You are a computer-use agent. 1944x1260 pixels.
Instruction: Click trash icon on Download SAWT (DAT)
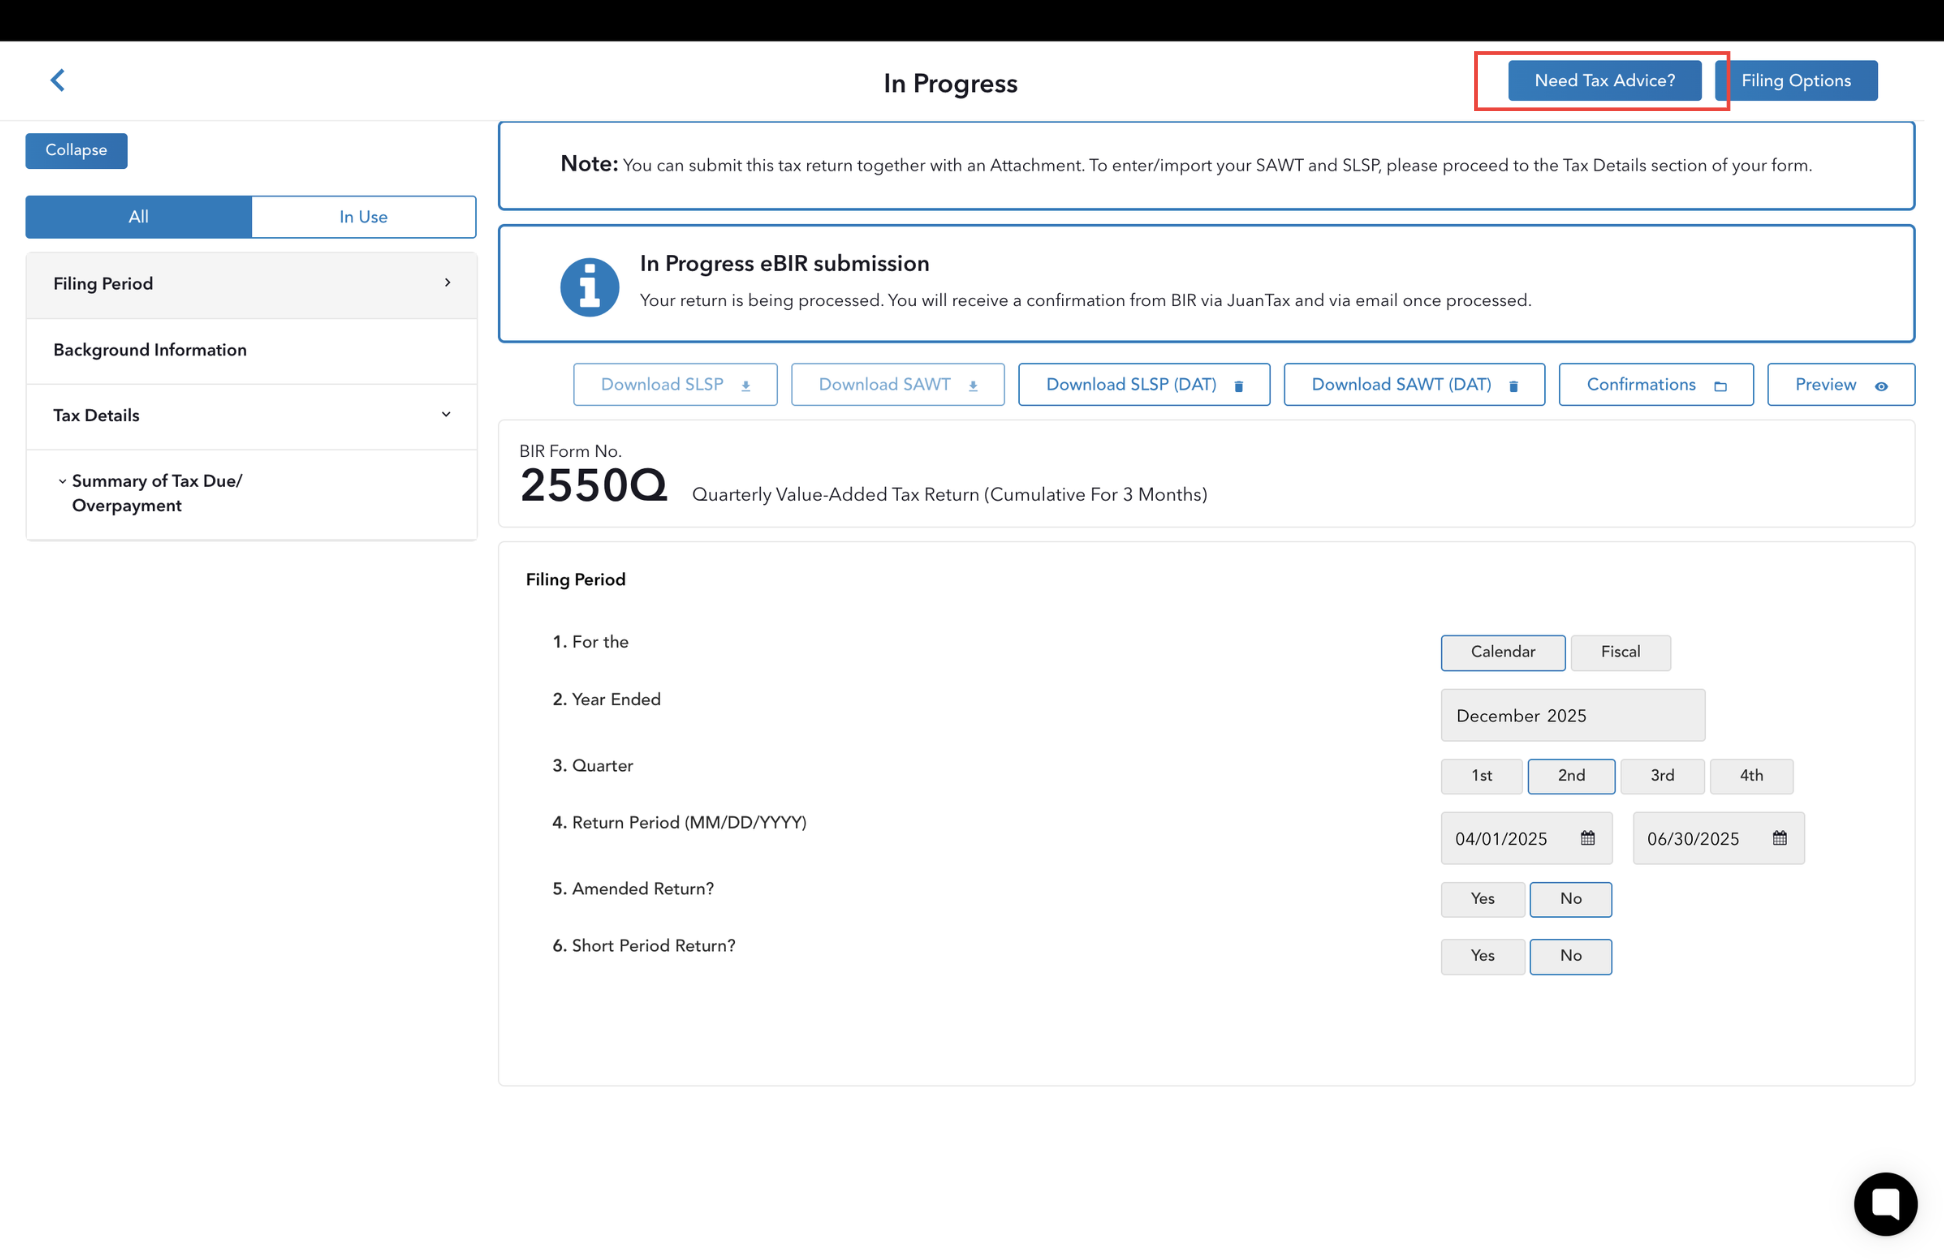[x=1513, y=386]
